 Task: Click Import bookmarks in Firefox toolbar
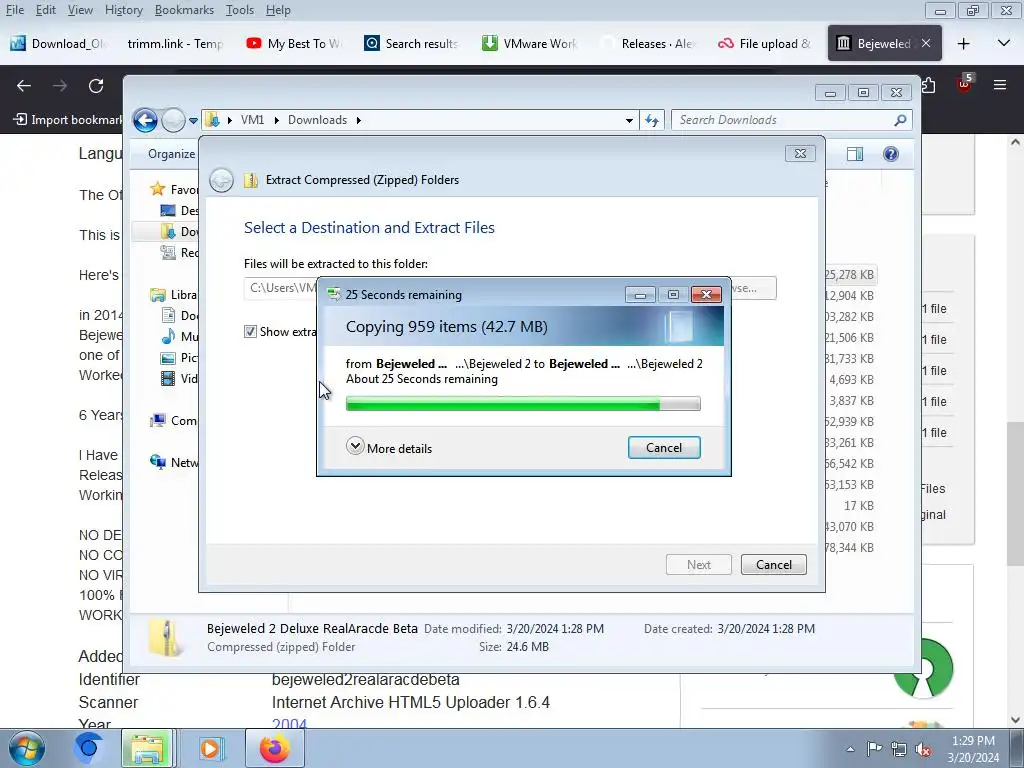68,120
